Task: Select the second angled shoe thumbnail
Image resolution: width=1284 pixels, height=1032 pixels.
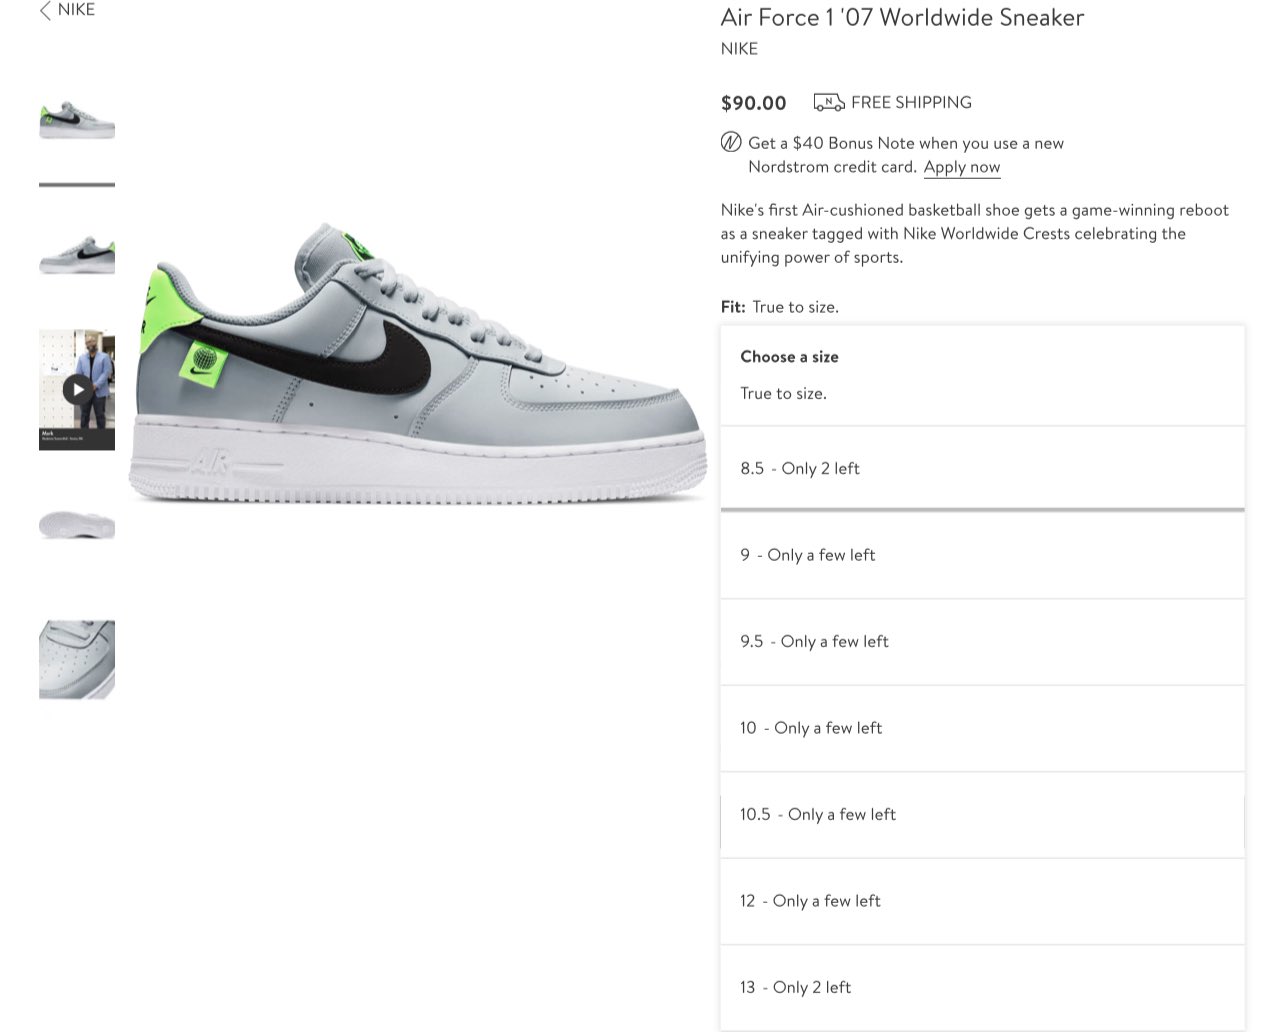Action: coord(77,255)
